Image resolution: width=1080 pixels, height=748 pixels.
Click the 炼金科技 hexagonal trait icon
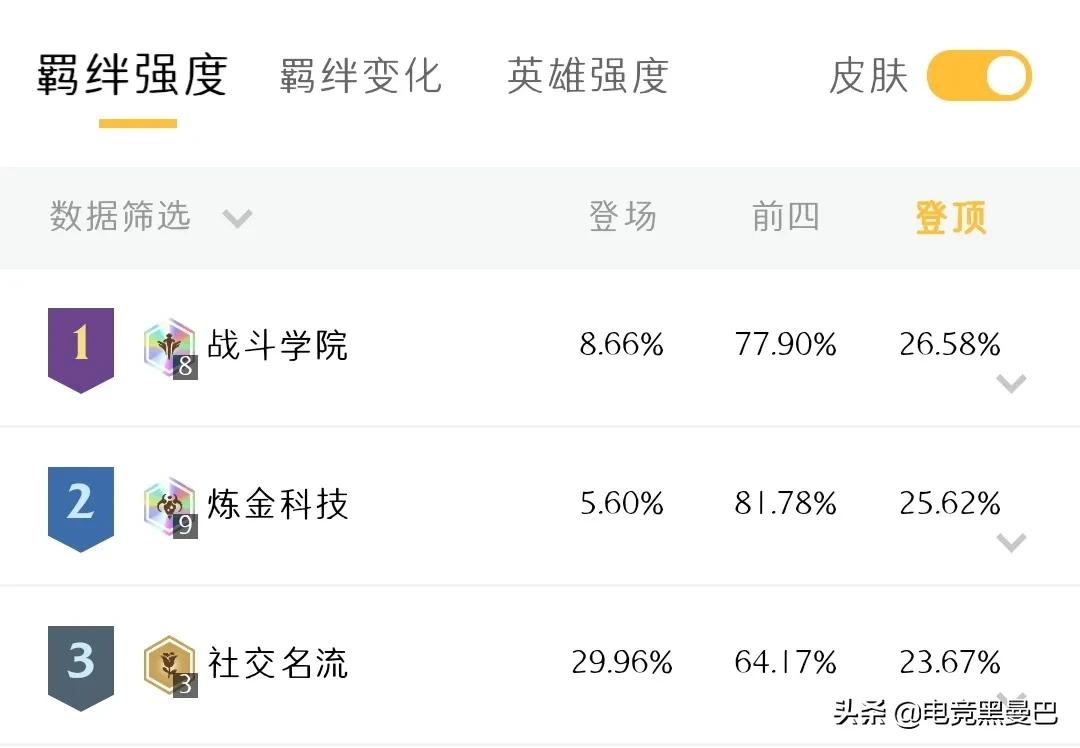[170, 503]
